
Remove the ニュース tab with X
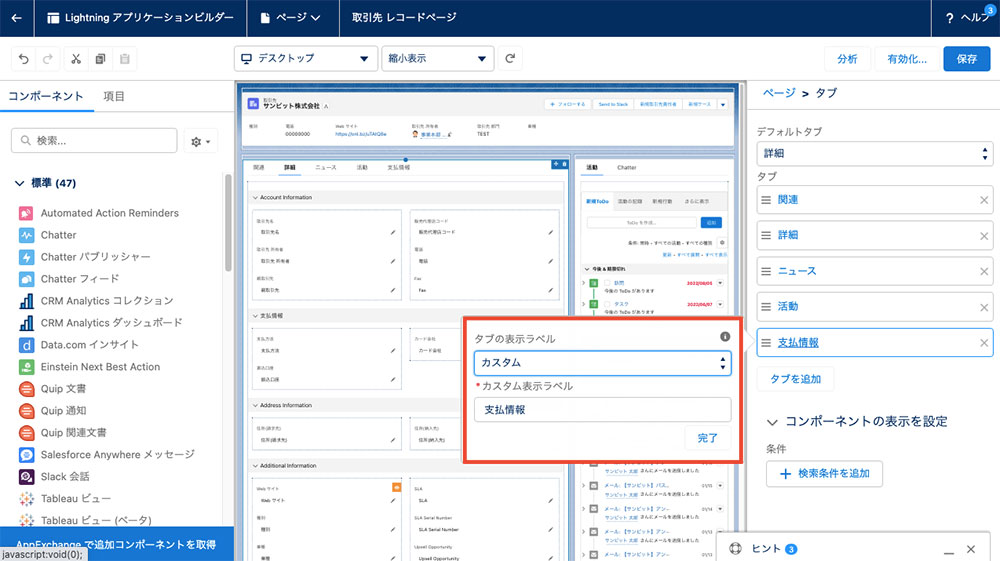[984, 272]
